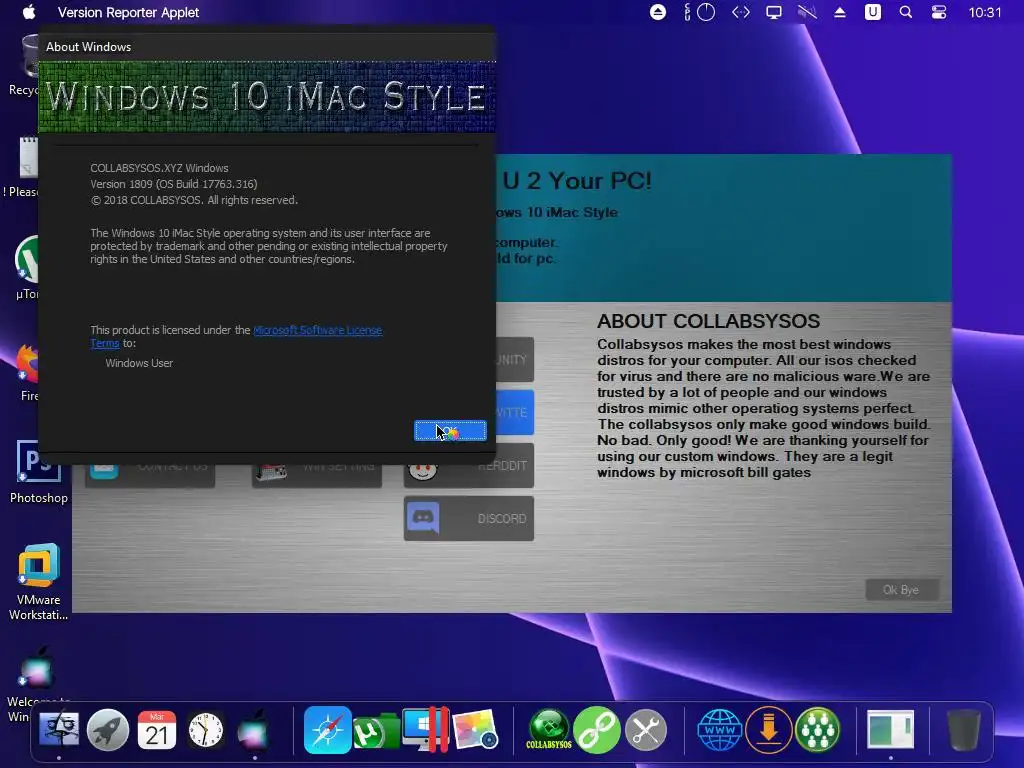
Task: Launch Safari compass icon in dock
Action: [327, 729]
